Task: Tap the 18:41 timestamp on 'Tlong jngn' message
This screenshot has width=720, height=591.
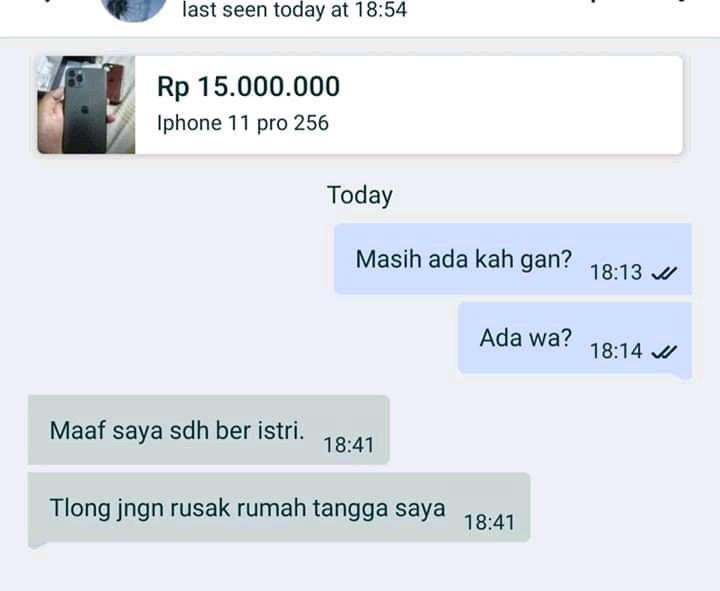Action: pyautogui.click(x=489, y=523)
